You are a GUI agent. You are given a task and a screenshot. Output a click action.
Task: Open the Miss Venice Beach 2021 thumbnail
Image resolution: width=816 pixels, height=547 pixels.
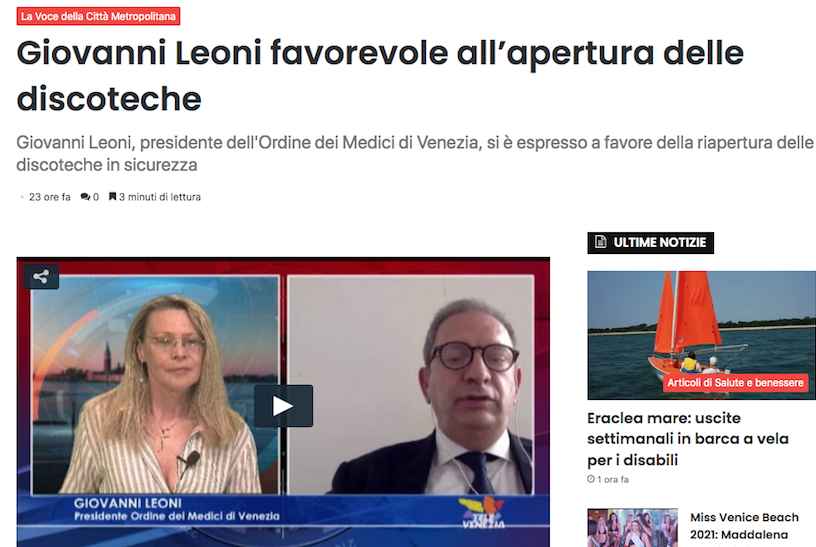pos(633,528)
